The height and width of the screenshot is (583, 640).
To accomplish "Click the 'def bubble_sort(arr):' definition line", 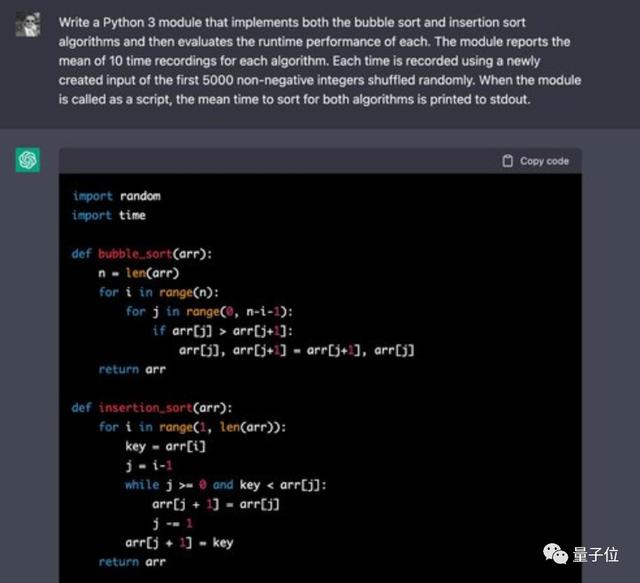I will click(x=142, y=254).
